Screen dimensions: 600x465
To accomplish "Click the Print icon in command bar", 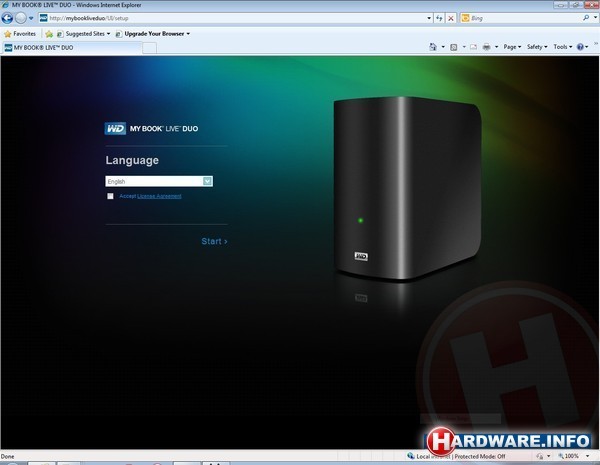I will pyautogui.click(x=487, y=47).
